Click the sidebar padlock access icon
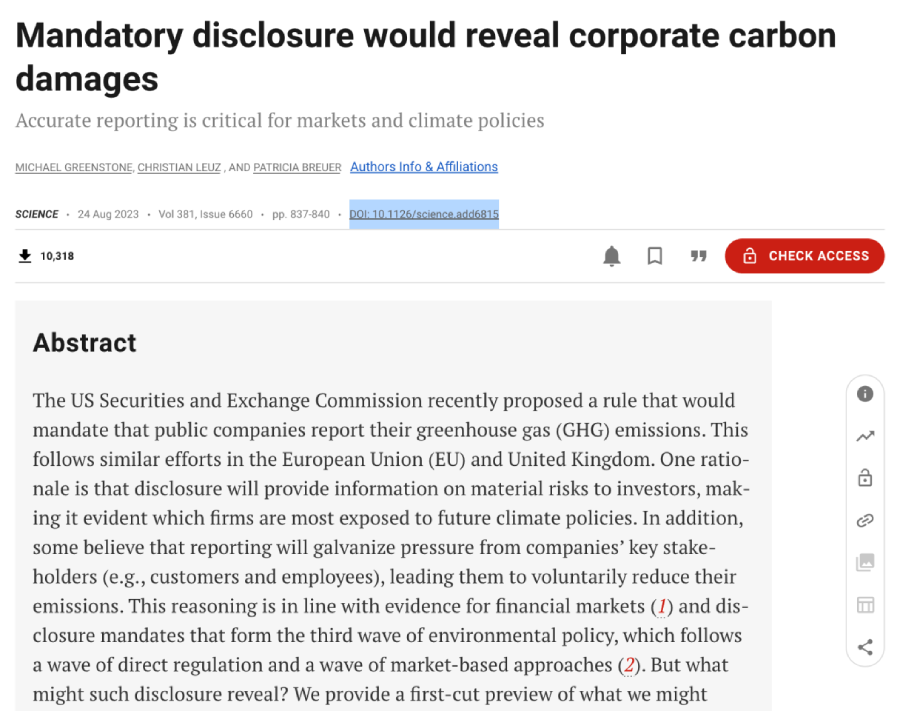Image resolution: width=900 pixels, height=711 pixels. [x=865, y=478]
